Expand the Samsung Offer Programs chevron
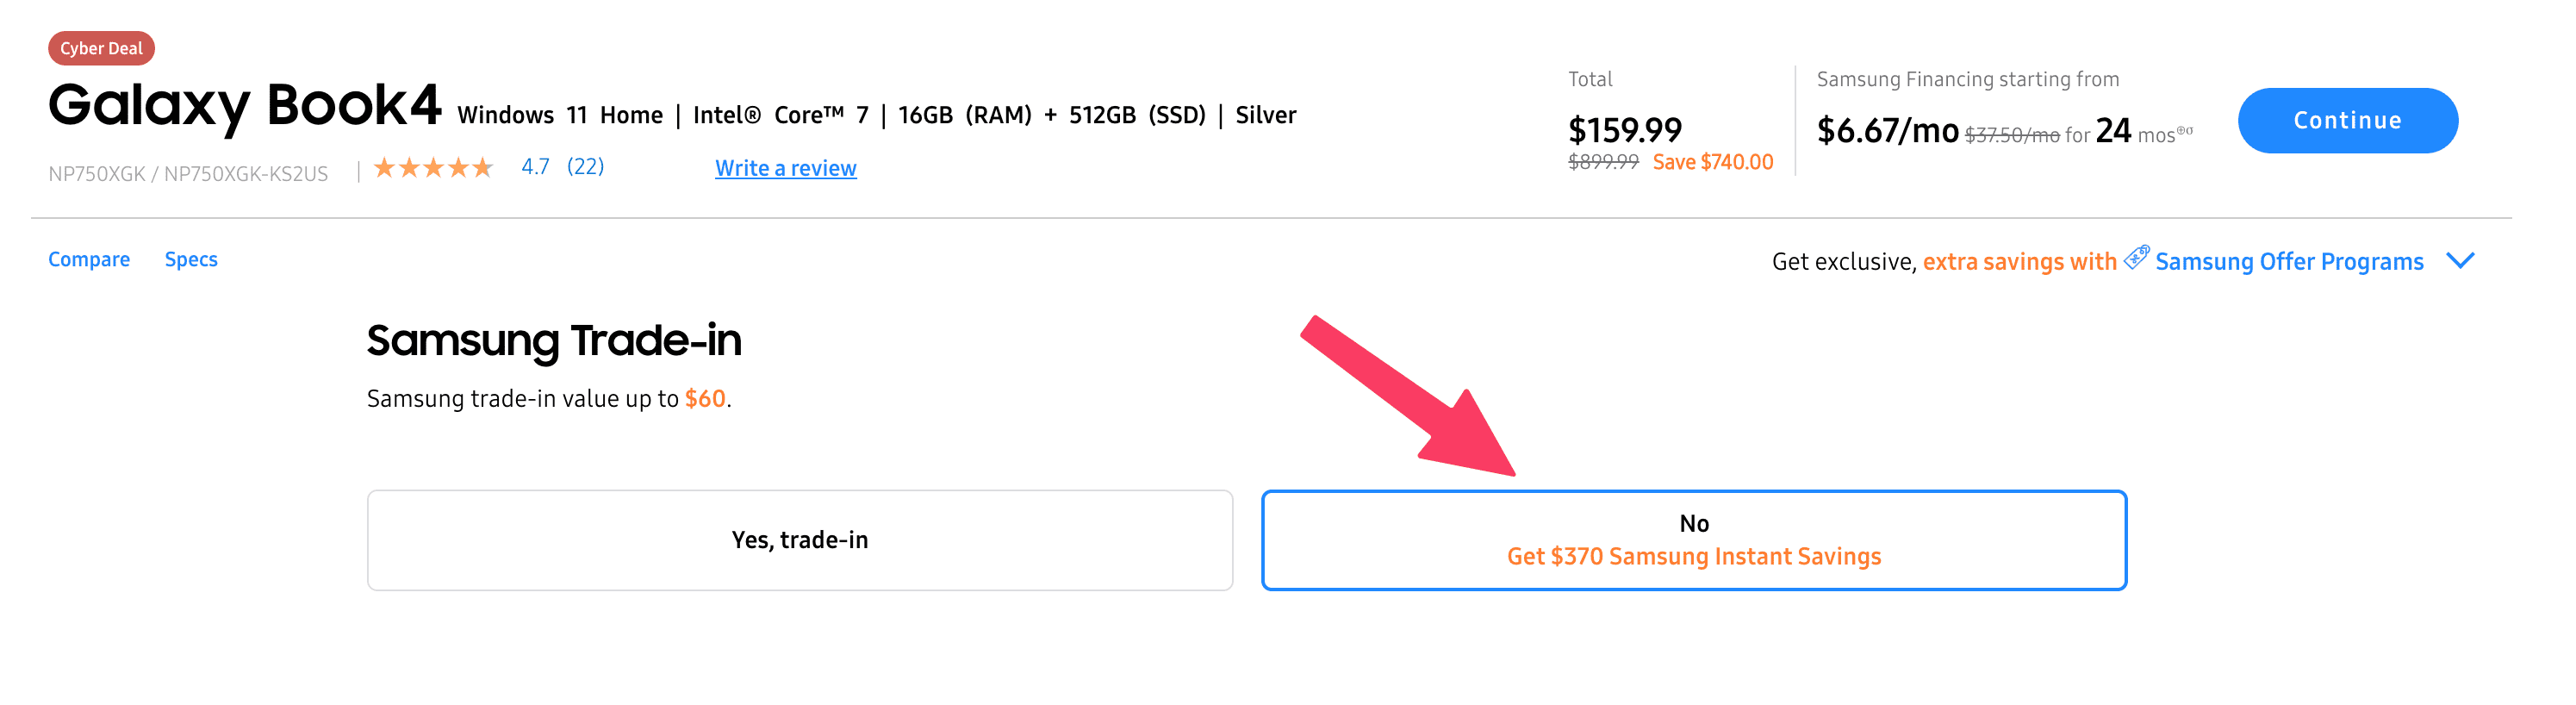This screenshot has height=705, width=2576. click(x=2459, y=261)
